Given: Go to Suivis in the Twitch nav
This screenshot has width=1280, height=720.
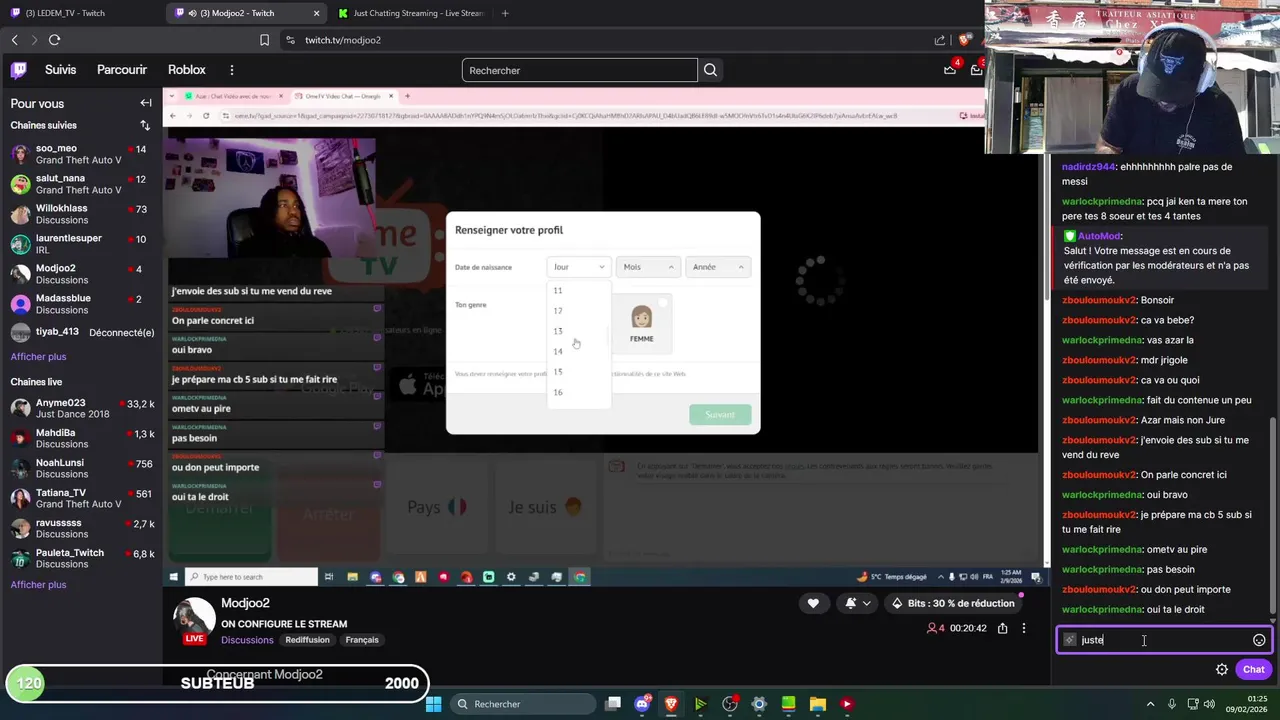Looking at the screenshot, I should point(60,70).
